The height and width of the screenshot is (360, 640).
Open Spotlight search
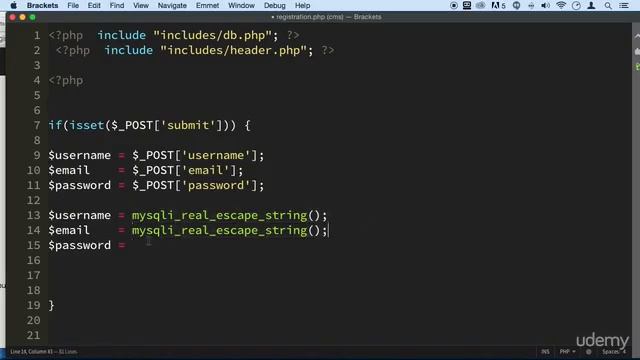tap(608, 5)
